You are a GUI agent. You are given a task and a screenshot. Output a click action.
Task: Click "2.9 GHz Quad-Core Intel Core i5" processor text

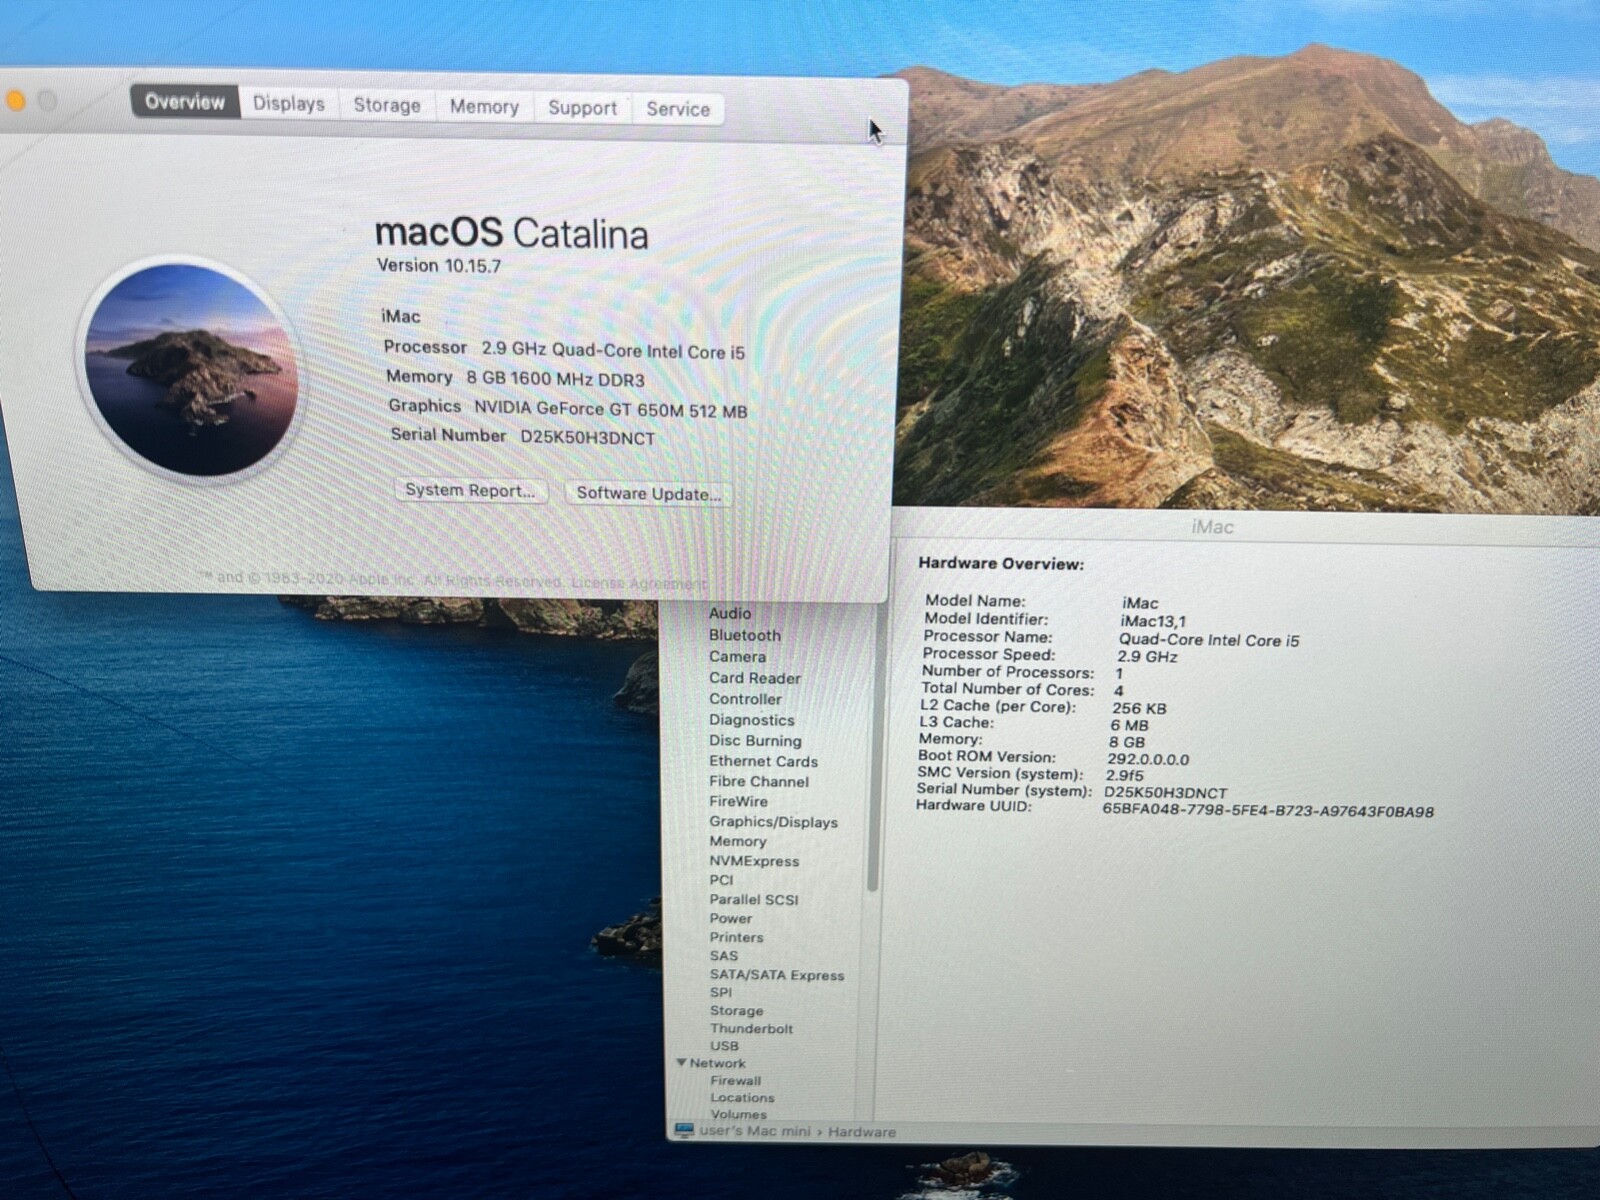click(x=613, y=350)
